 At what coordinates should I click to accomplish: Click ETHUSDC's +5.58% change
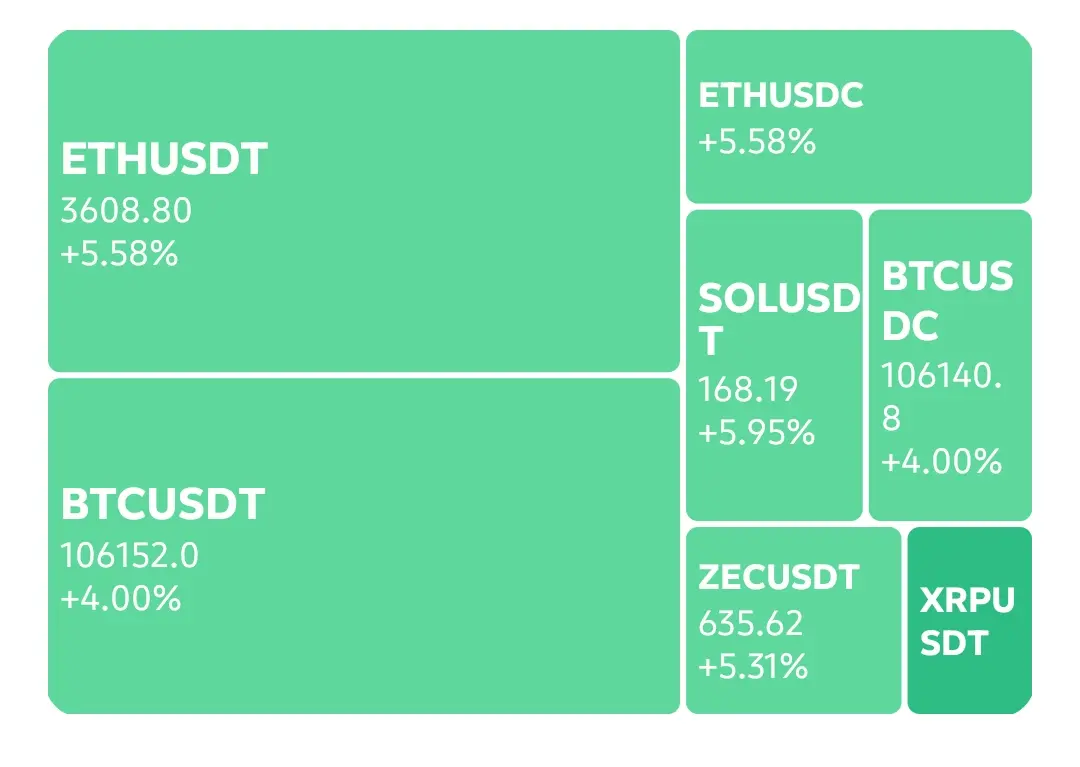click(x=757, y=141)
